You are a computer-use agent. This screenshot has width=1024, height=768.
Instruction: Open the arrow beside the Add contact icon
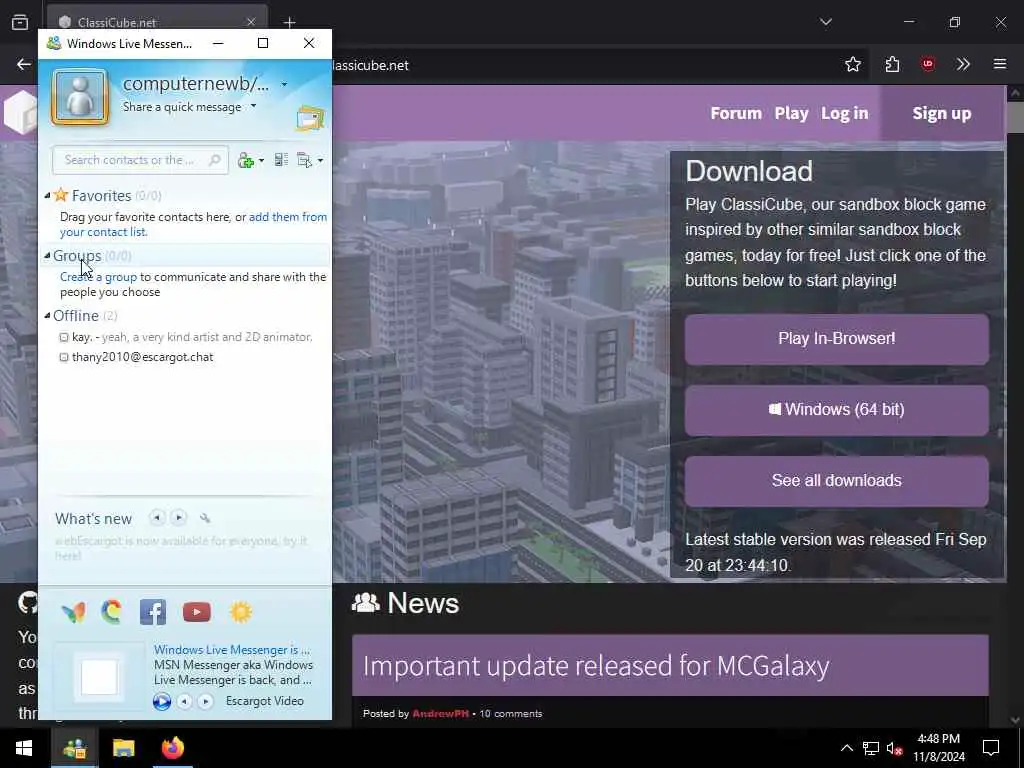click(261, 161)
